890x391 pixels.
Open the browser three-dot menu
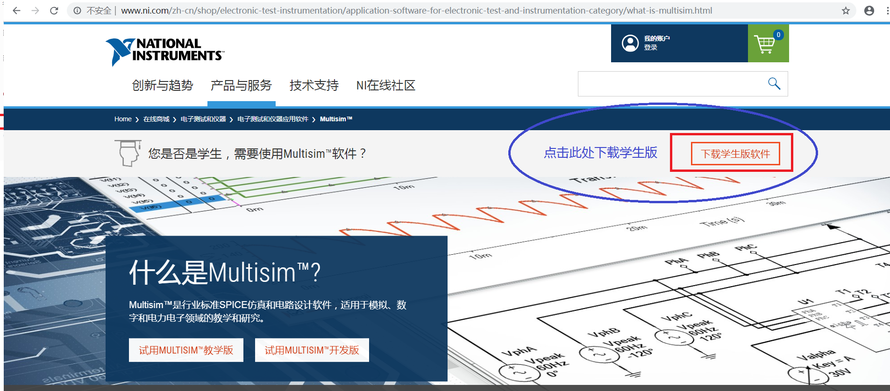[x=887, y=10]
